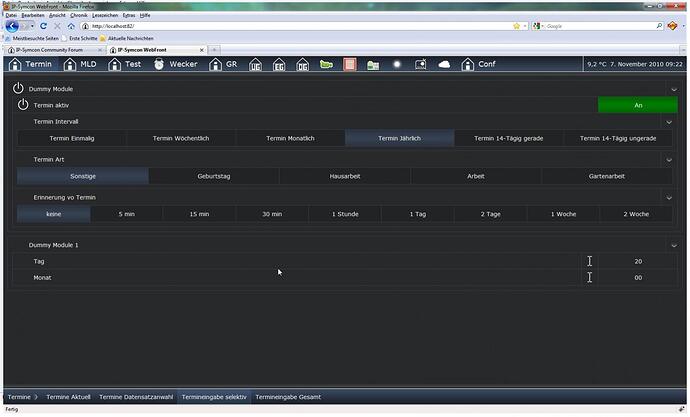Open the Termine bottom navigation item
This screenshot has height=417, width=690.
pyautogui.click(x=22, y=397)
